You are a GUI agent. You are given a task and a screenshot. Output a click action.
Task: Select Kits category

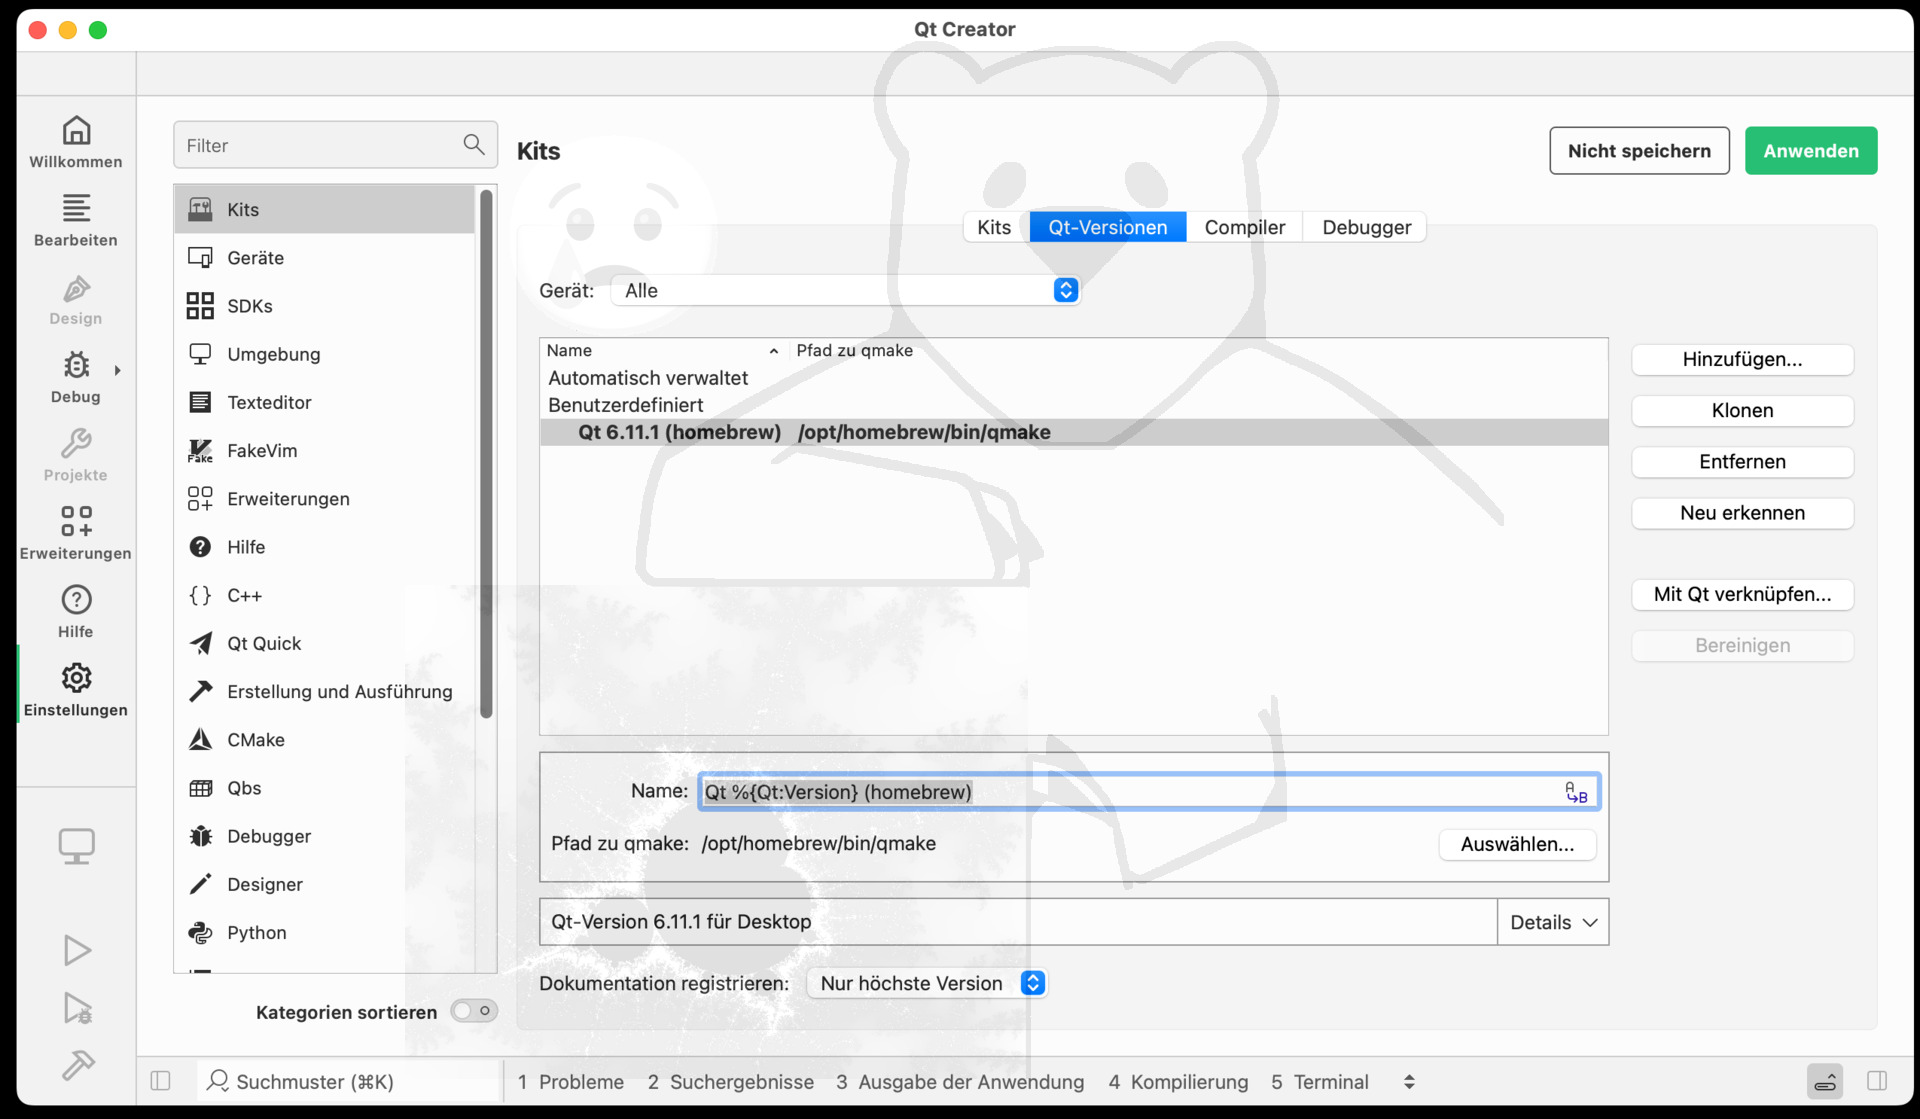click(x=324, y=209)
